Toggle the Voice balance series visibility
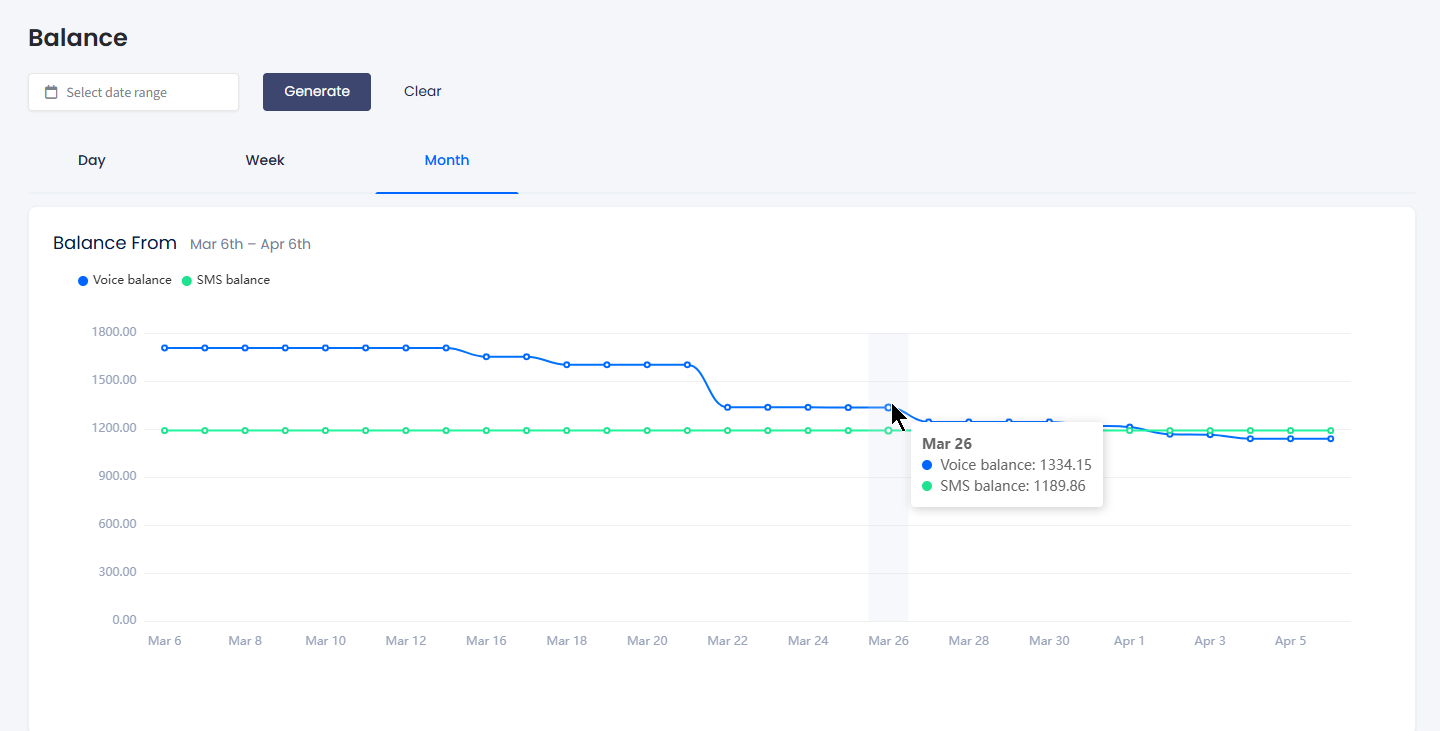The image size is (1440, 731). 124,280
